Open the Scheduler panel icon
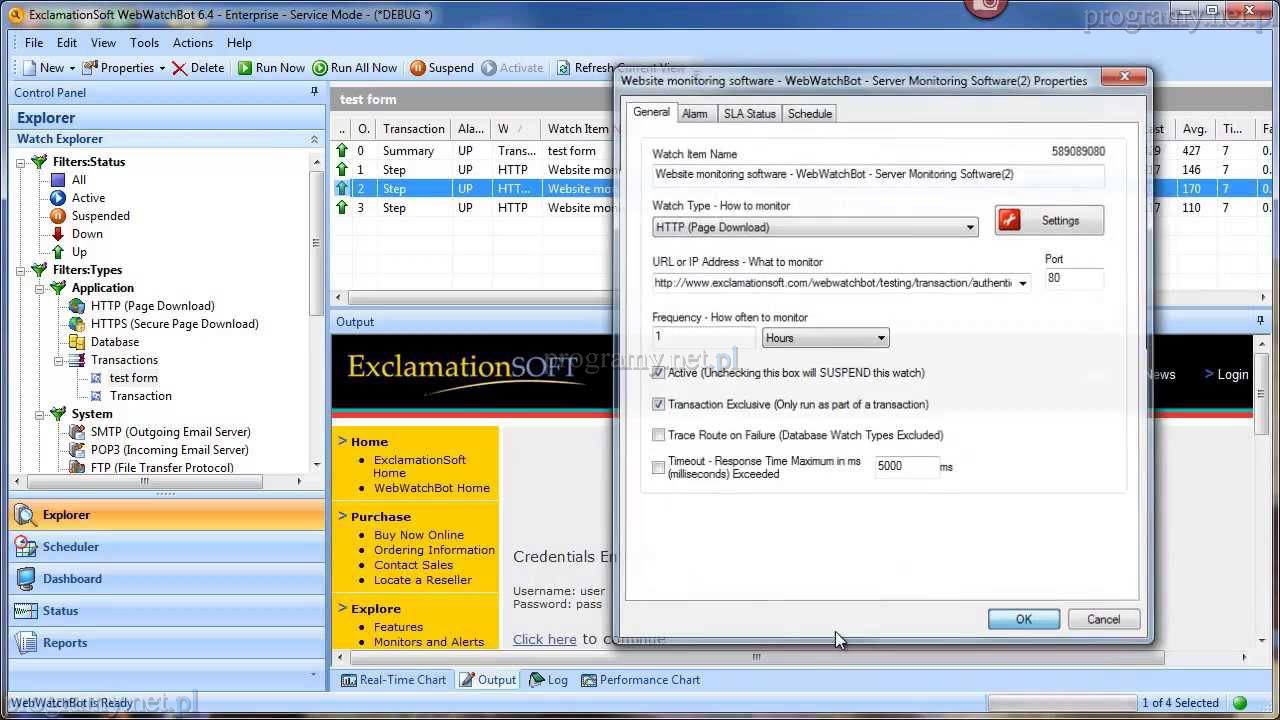The height and width of the screenshot is (720, 1280). [26, 547]
